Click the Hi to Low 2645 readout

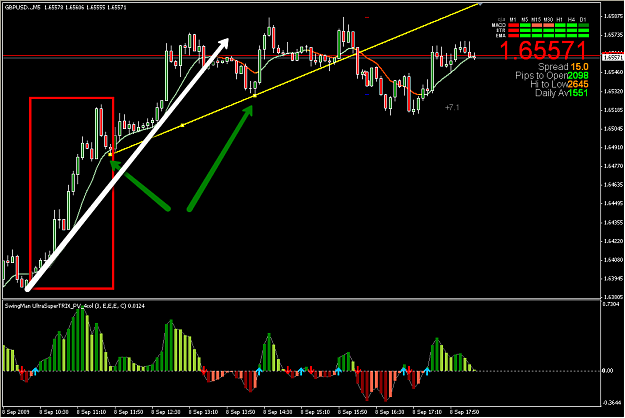559,84
